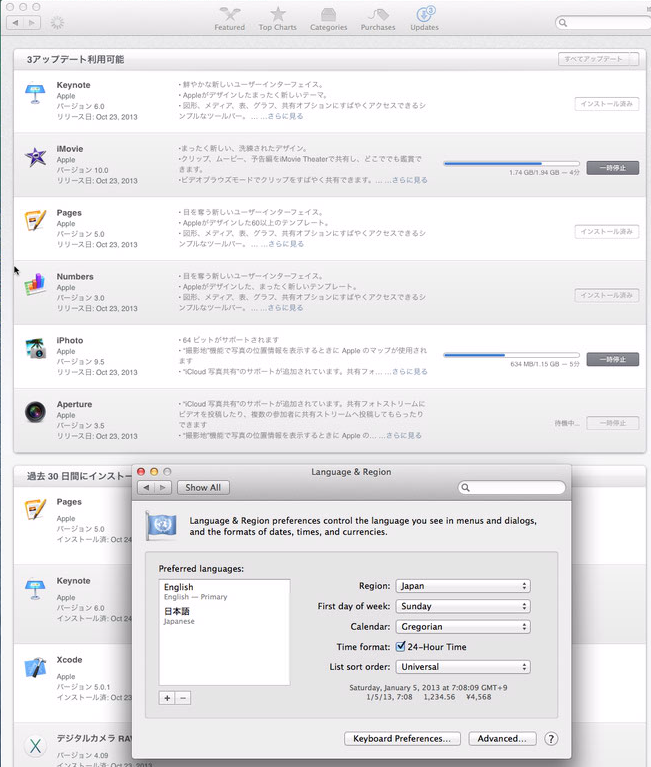Click iMovie download progress bar
The width and height of the screenshot is (651, 767).
point(511,163)
